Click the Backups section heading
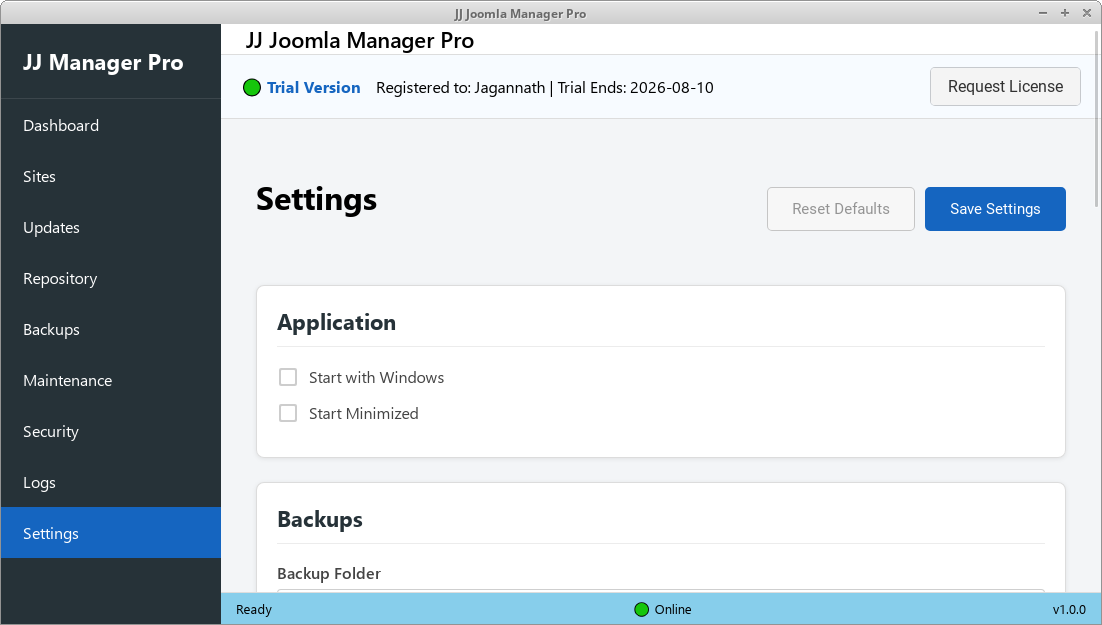 click(320, 520)
